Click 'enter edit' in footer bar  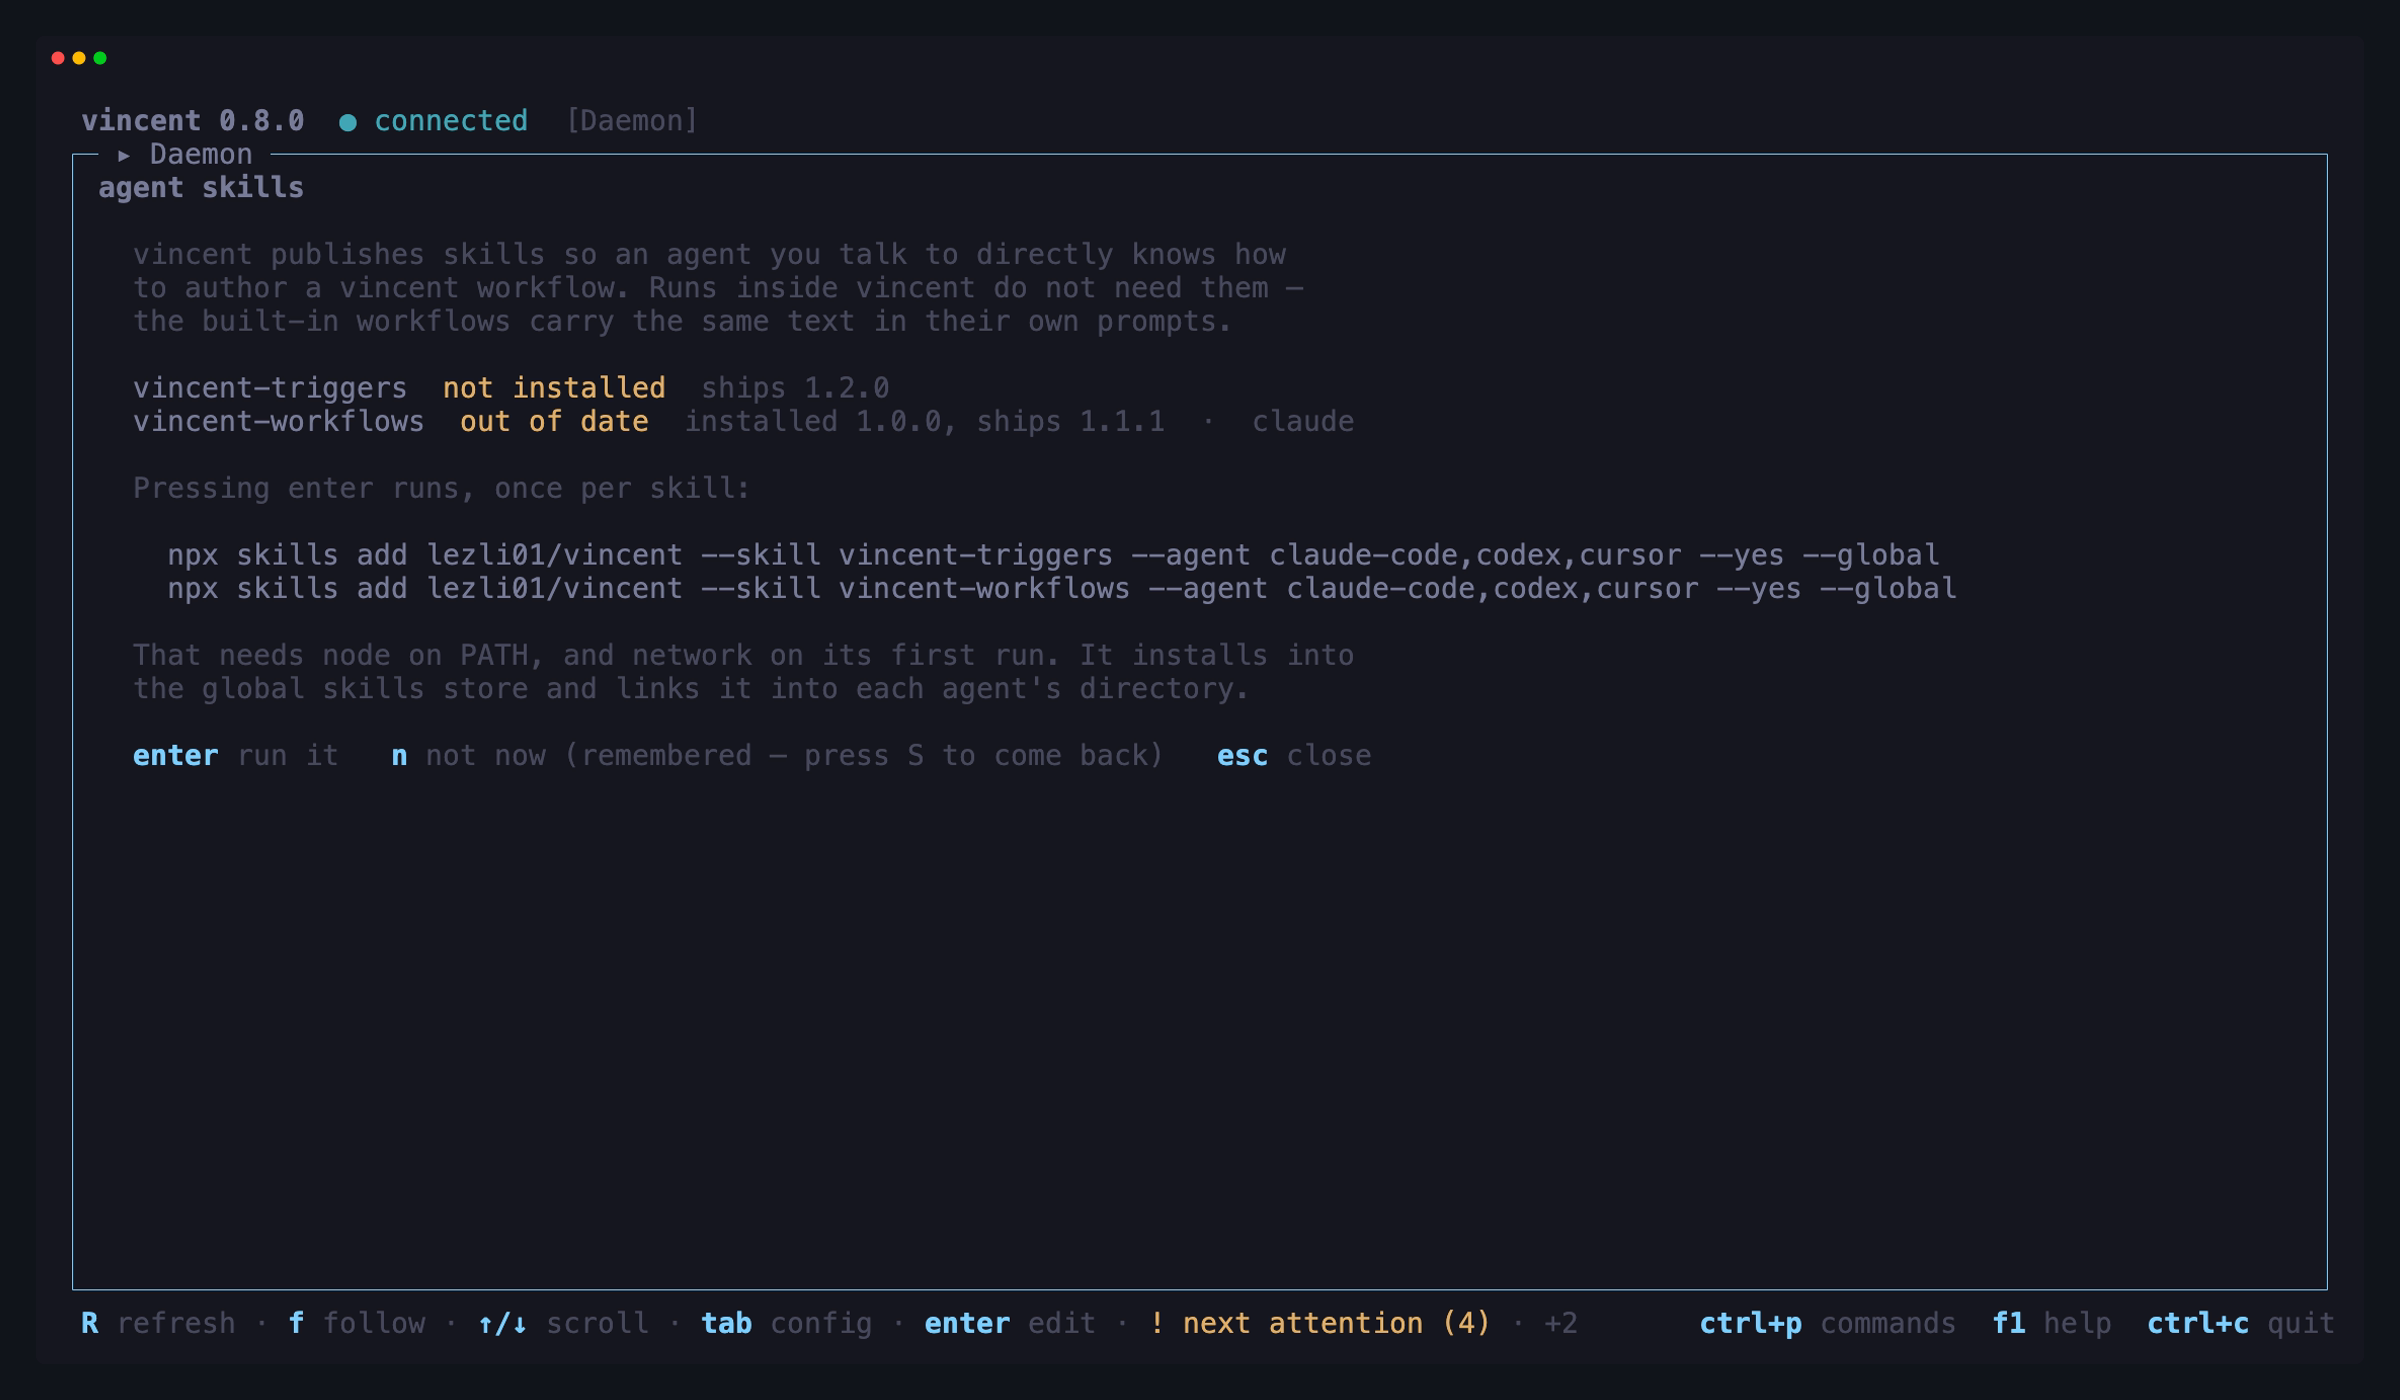[x=1010, y=1323]
